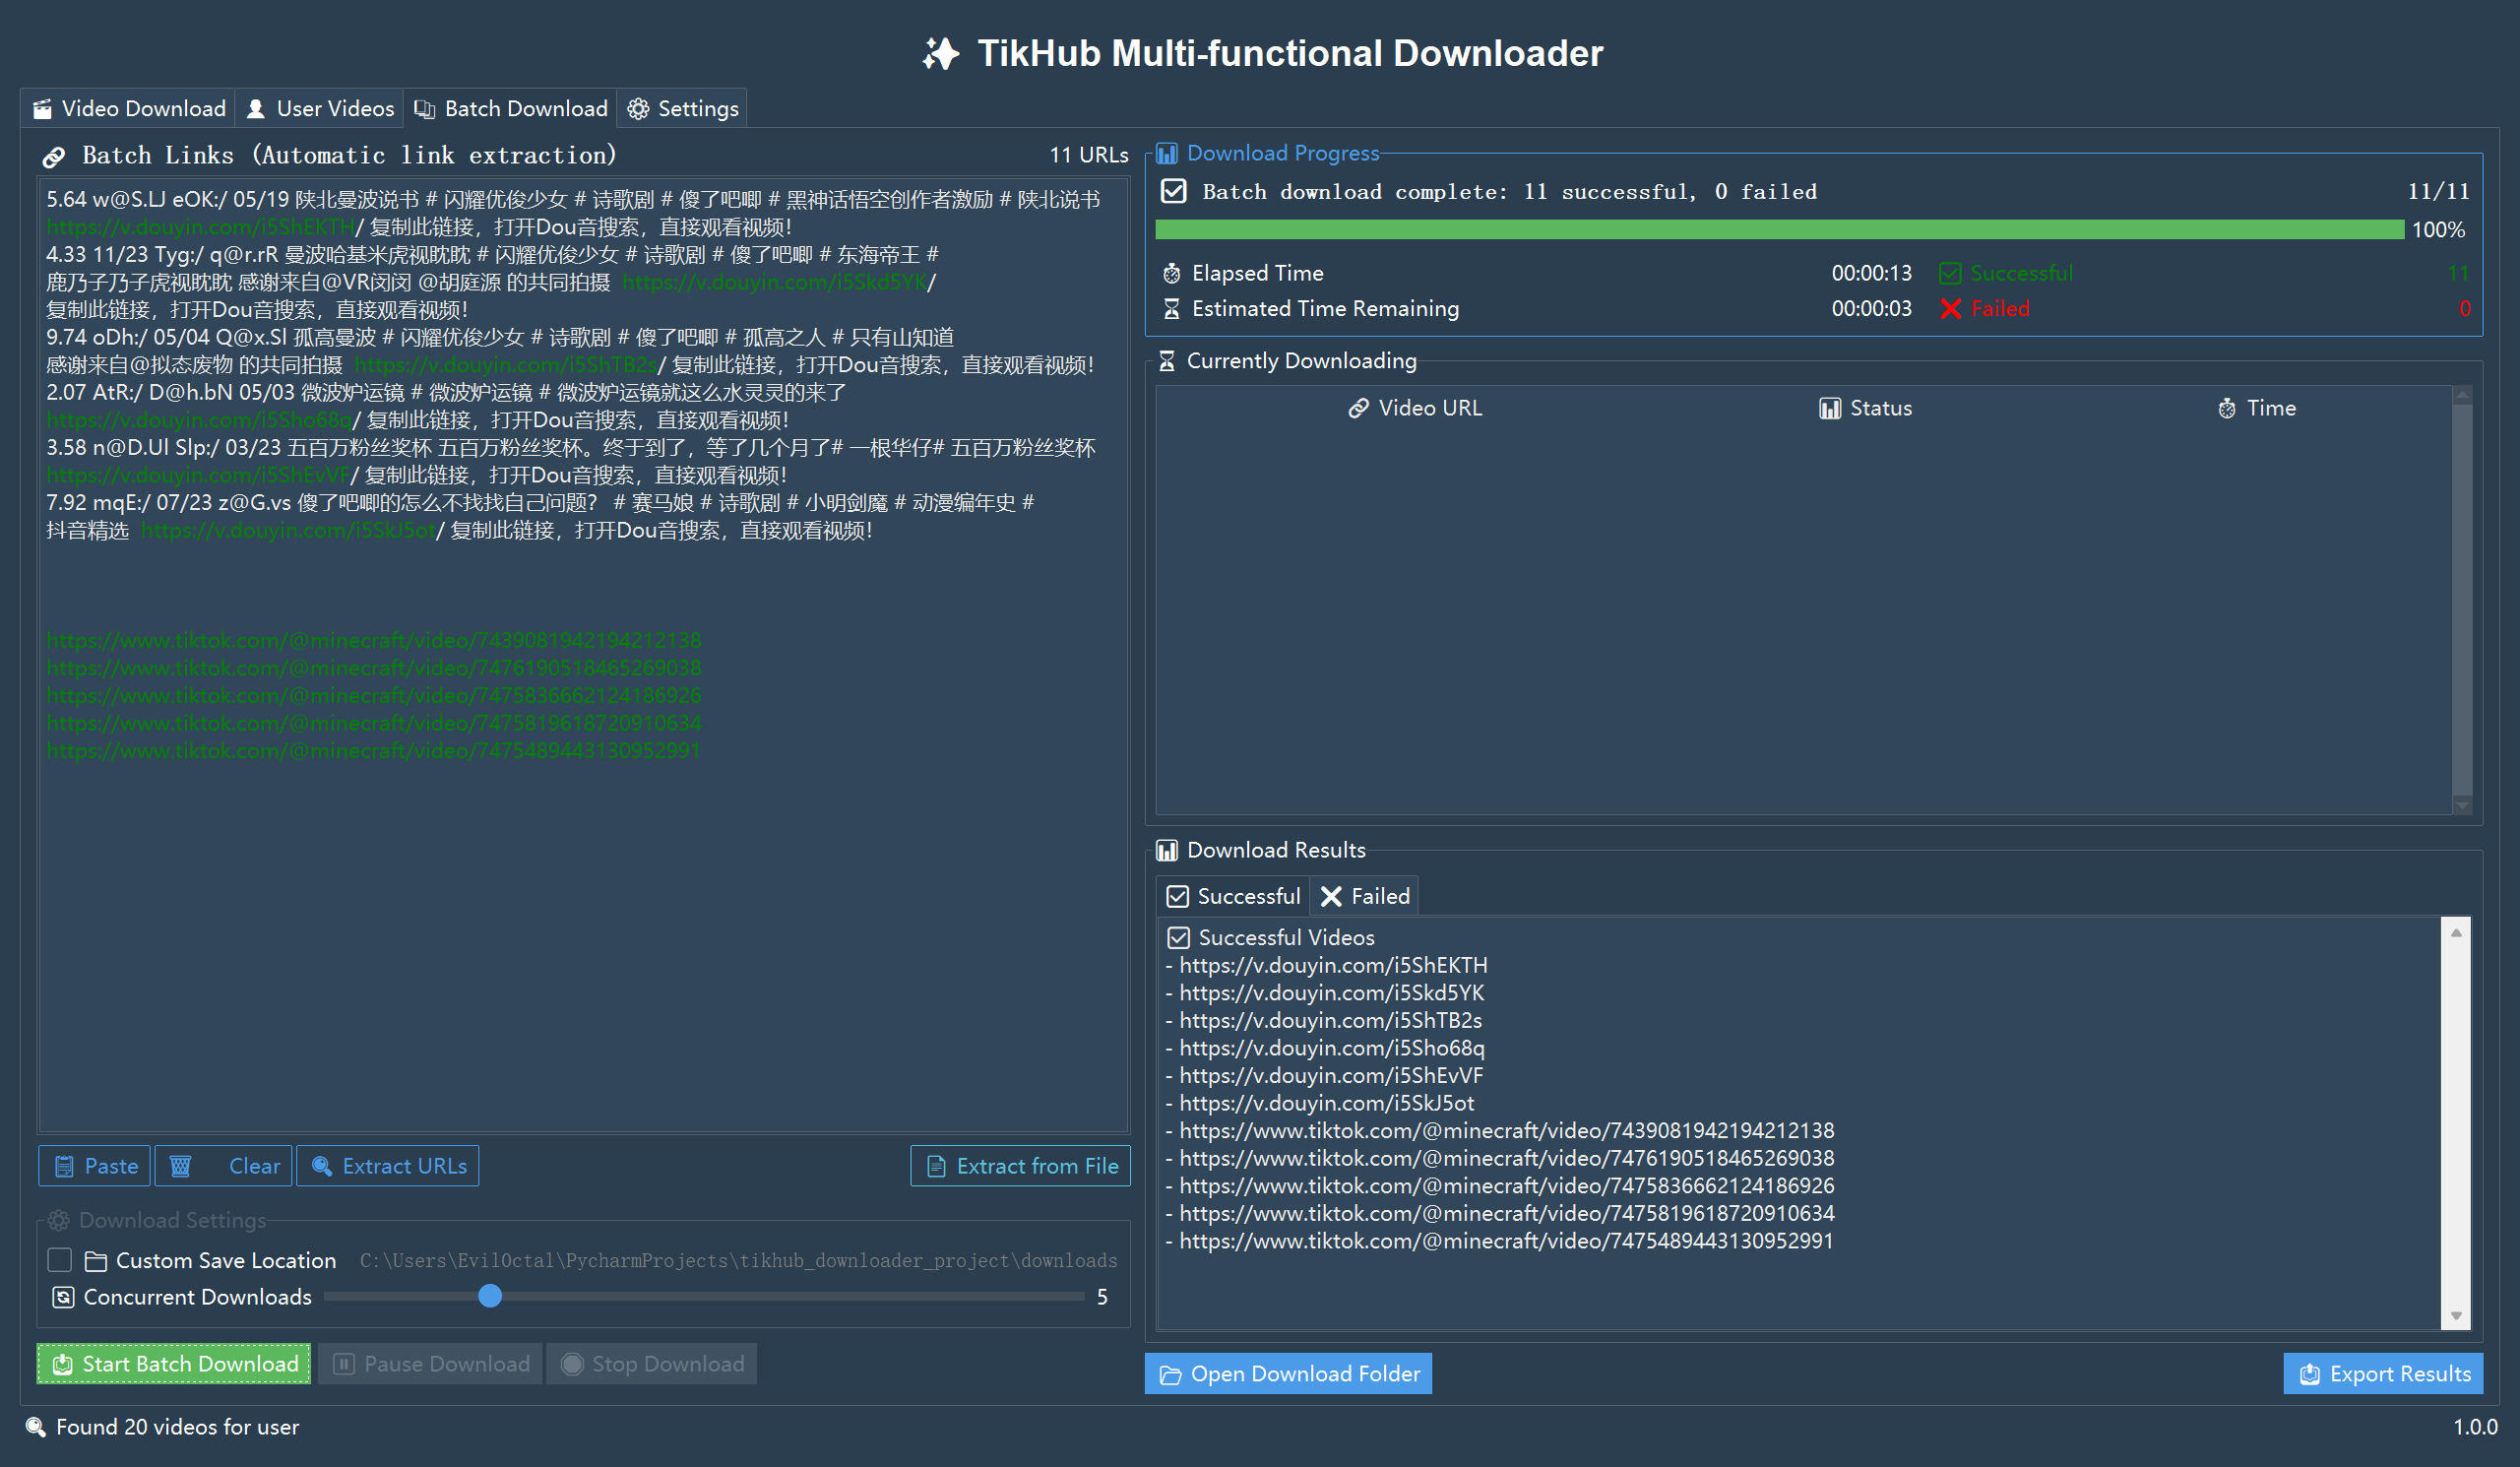Viewport: 2520px width, 1467px height.
Task: Click the folder icon beside Custom Save Location
Action: coord(96,1260)
